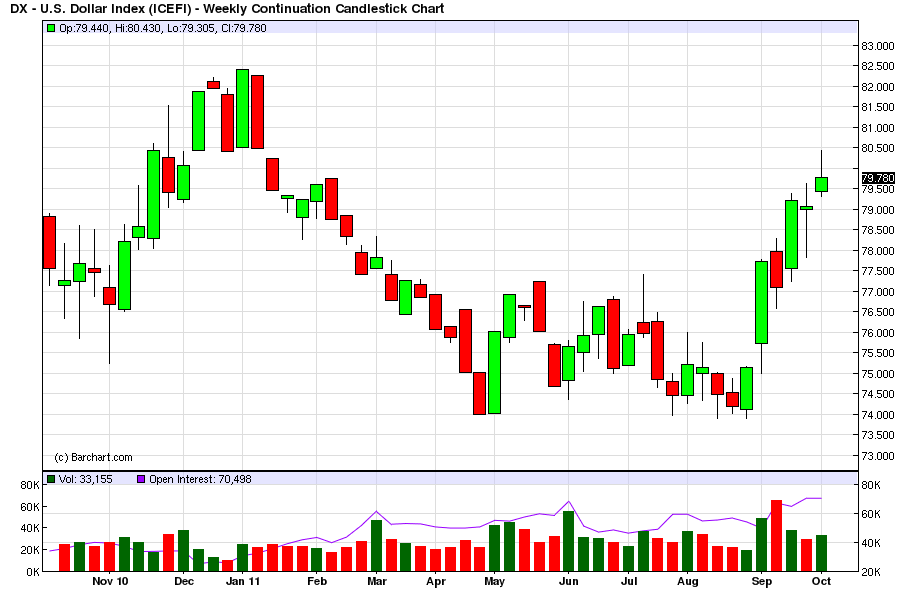Click the left volume axis '60K' label
The height and width of the screenshot is (612, 900).
coord(30,507)
